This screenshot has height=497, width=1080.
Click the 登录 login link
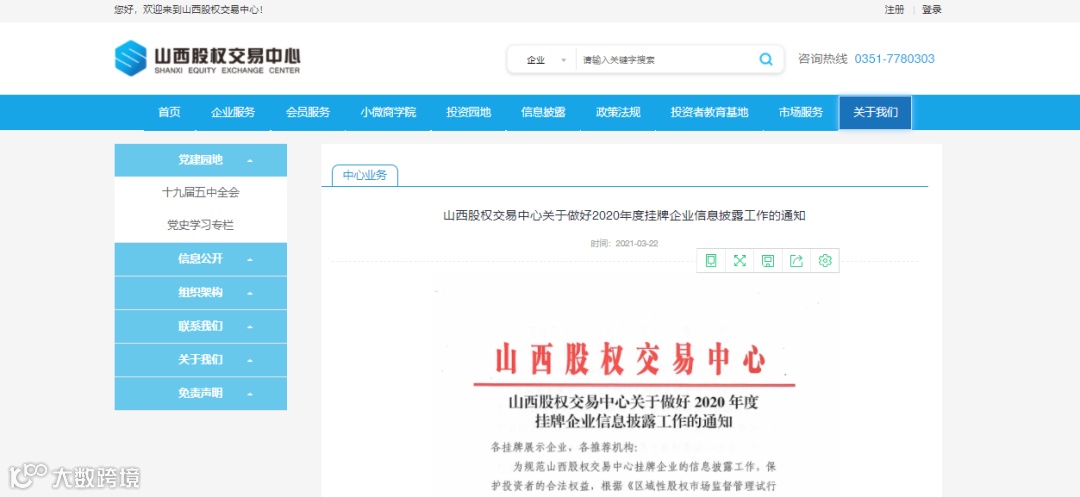pyautogui.click(x=931, y=10)
